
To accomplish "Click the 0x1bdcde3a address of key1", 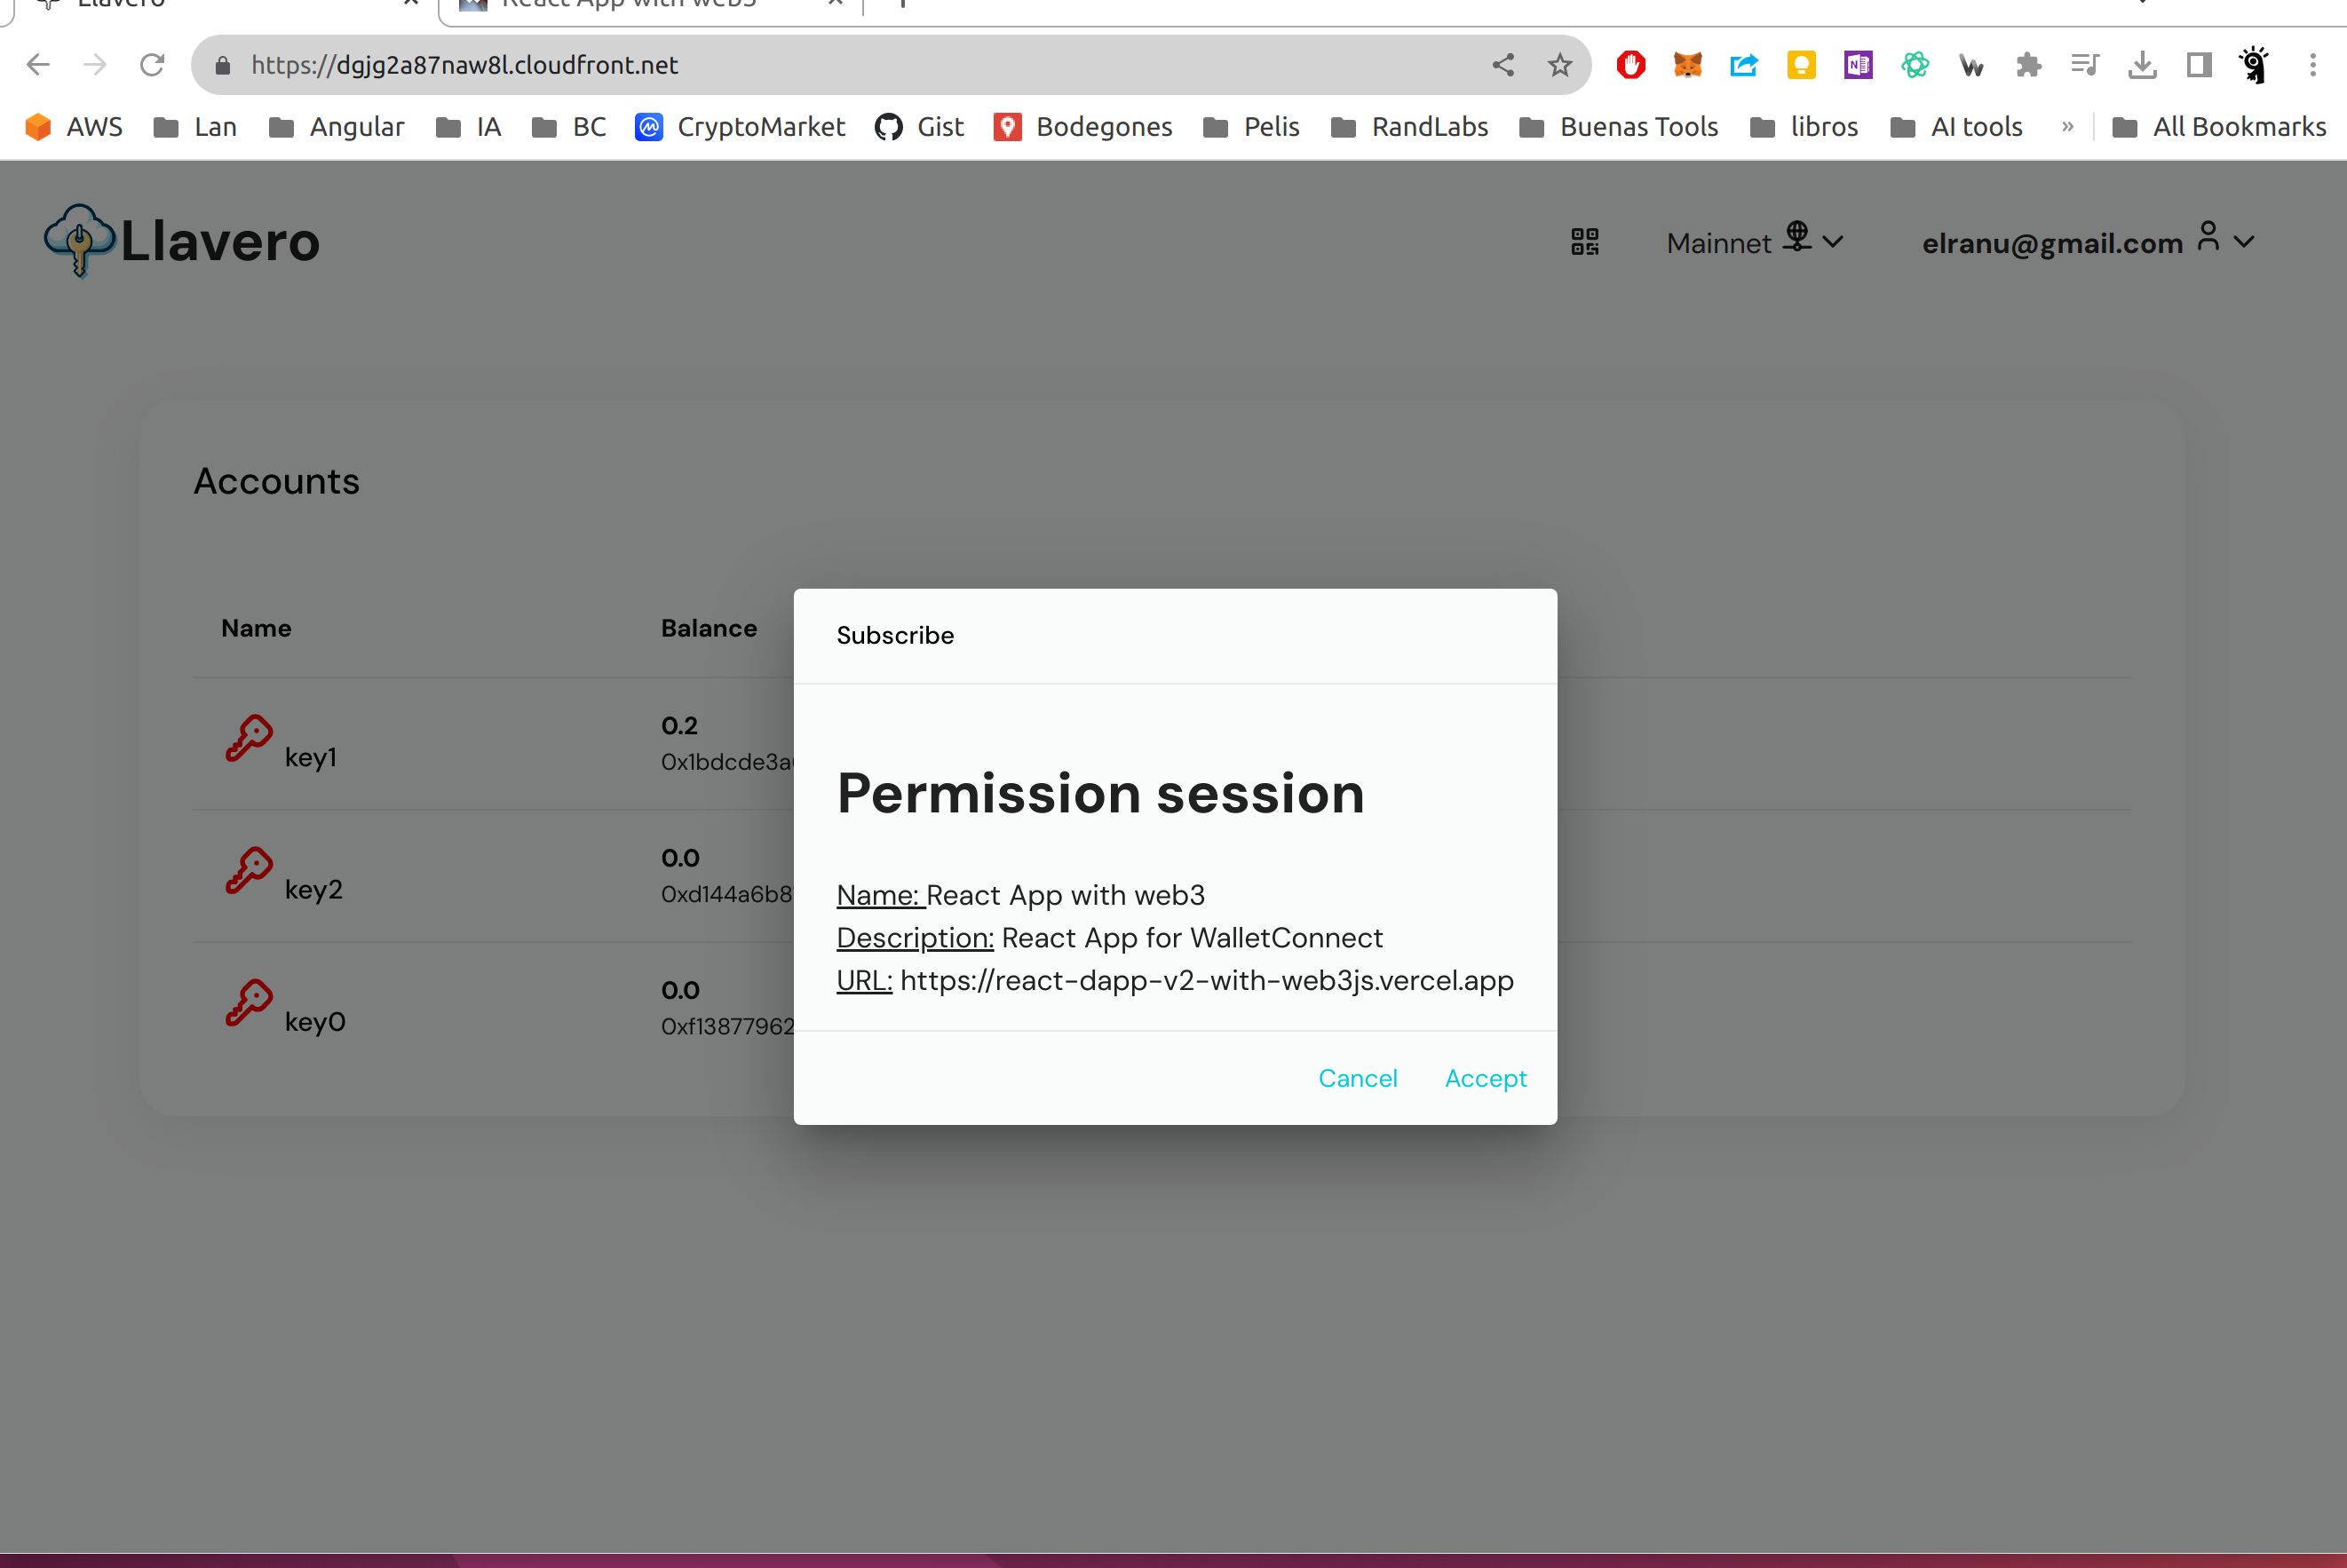I will (x=727, y=762).
